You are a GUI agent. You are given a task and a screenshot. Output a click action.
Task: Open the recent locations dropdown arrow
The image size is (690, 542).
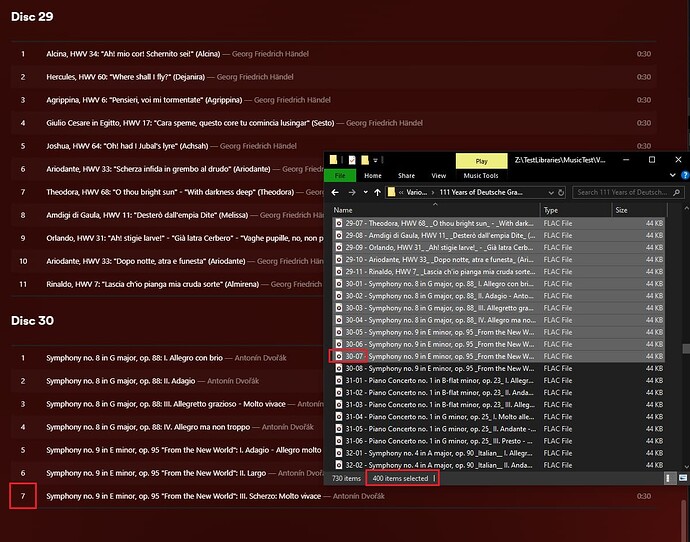pyautogui.click(x=365, y=192)
